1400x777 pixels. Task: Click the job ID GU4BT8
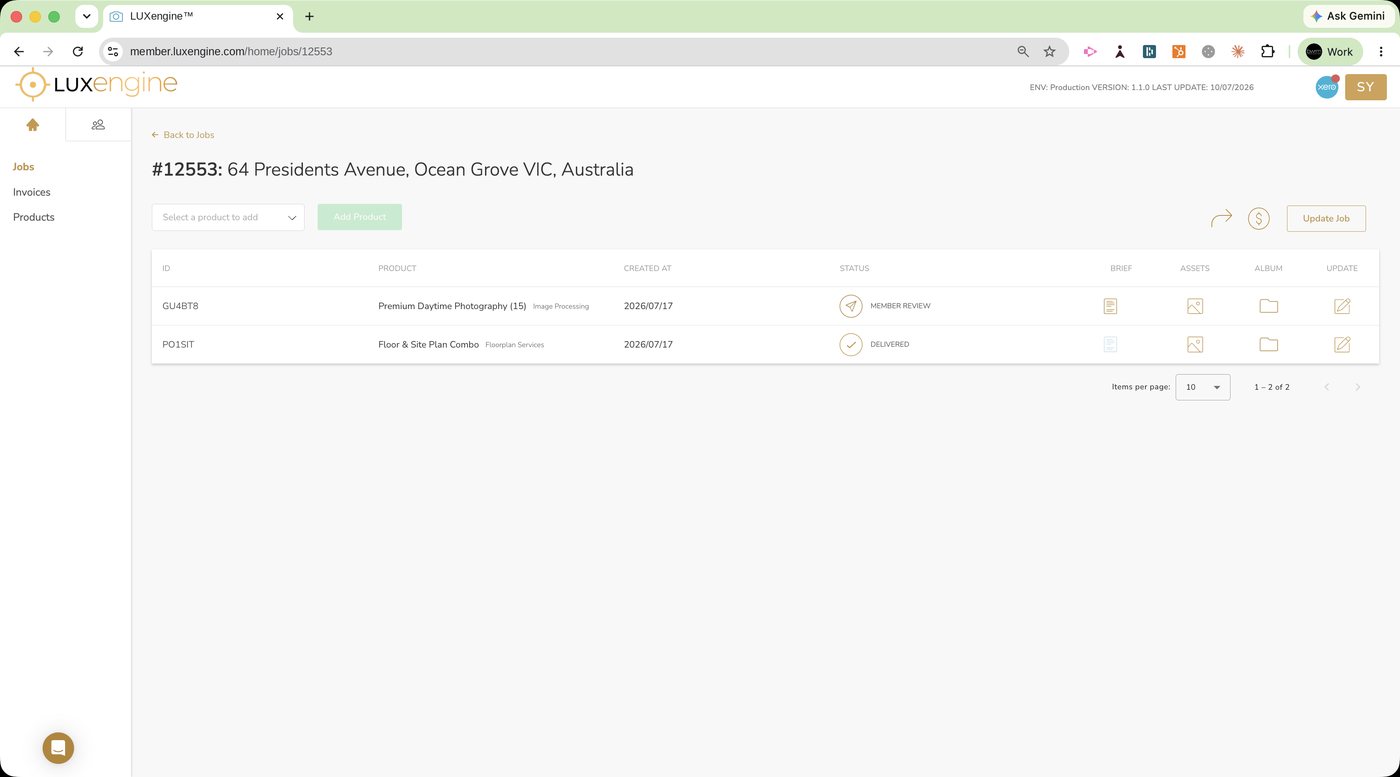click(x=180, y=306)
